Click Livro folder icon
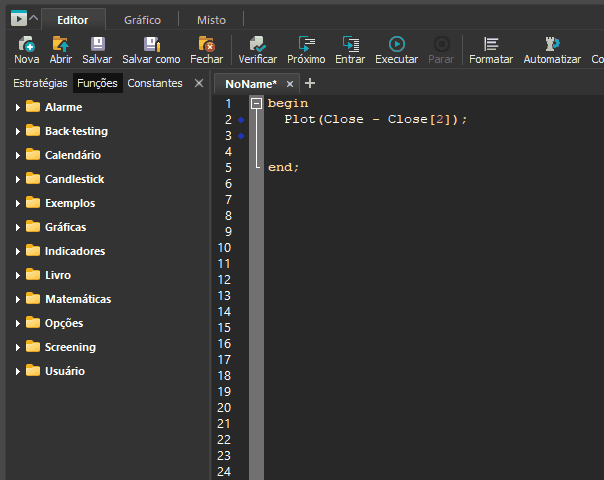The width and height of the screenshot is (604, 480). pos(33,274)
